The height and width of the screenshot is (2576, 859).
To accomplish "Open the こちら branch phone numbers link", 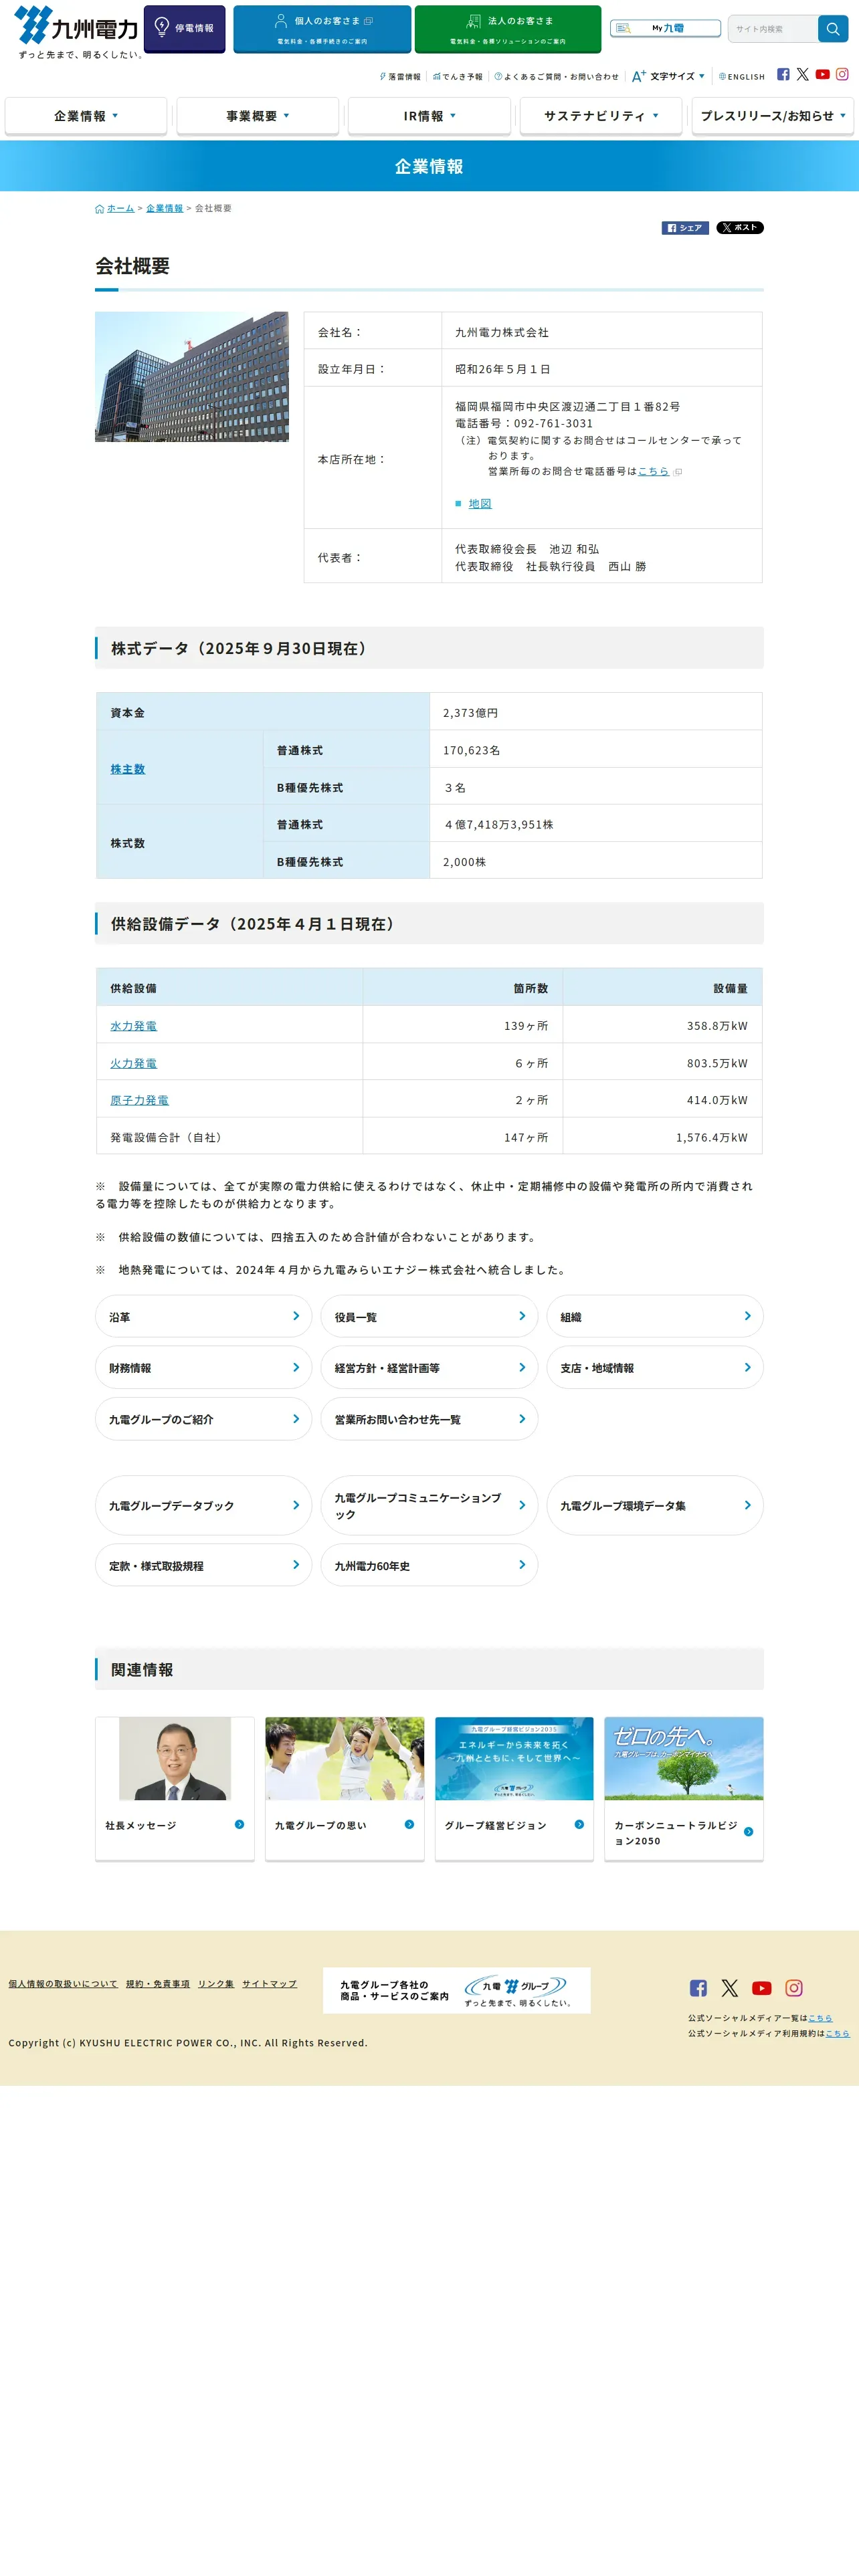I will click(654, 471).
